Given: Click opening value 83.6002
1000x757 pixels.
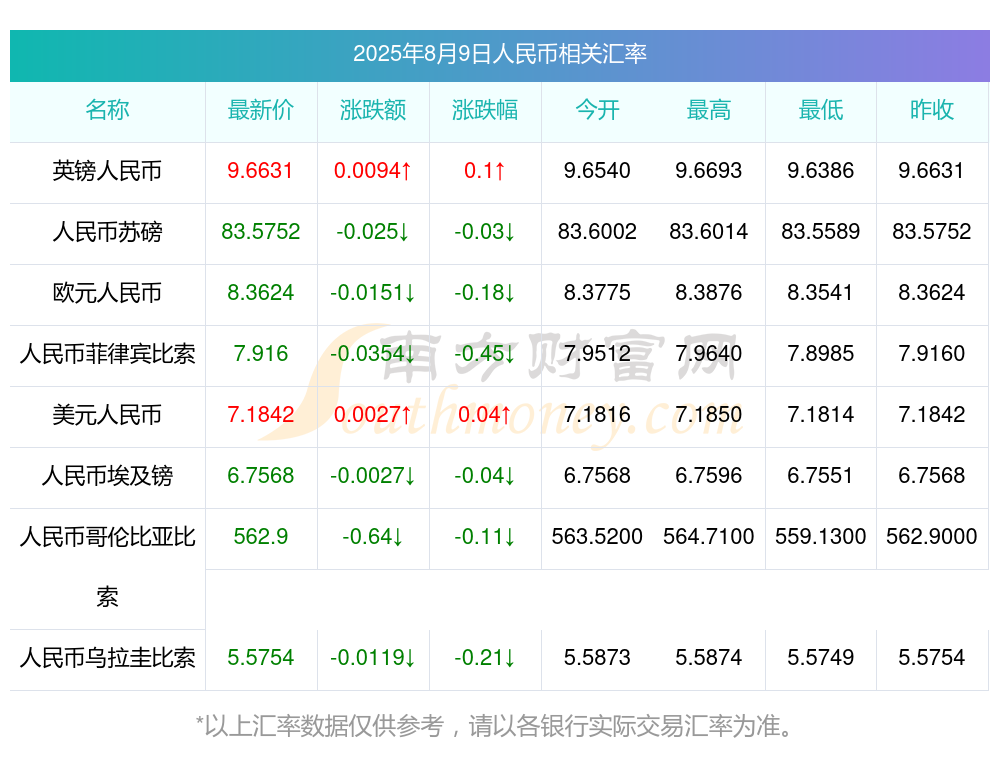Looking at the screenshot, I should pos(597,232).
